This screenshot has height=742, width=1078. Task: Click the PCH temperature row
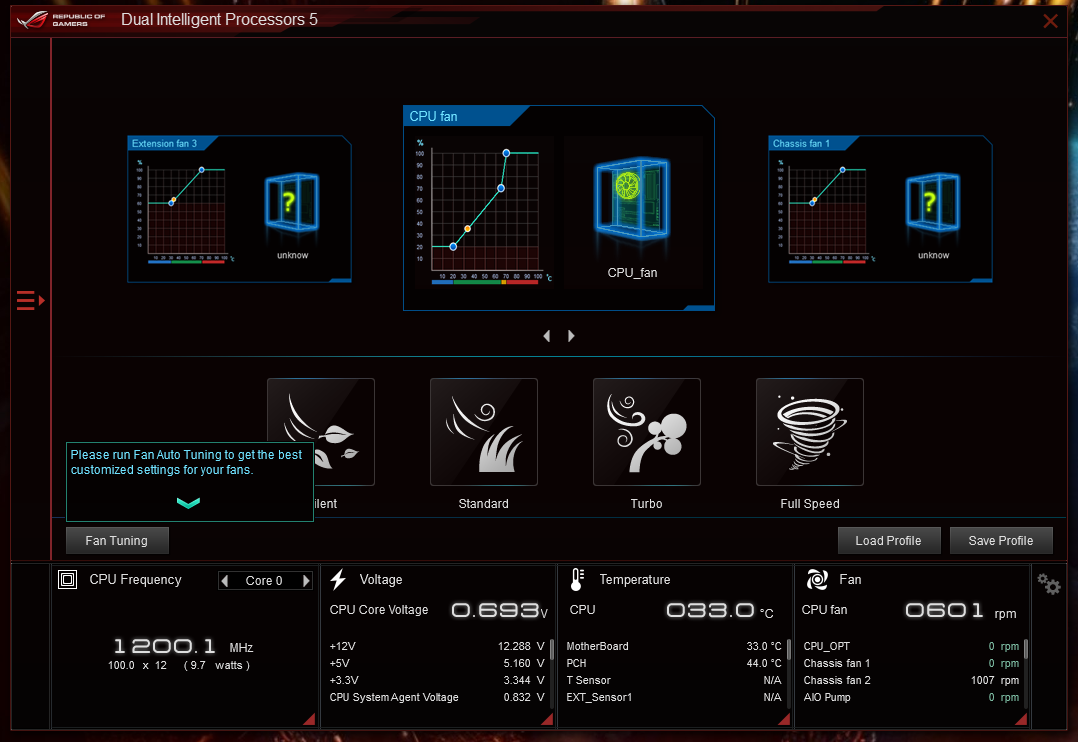click(674, 664)
